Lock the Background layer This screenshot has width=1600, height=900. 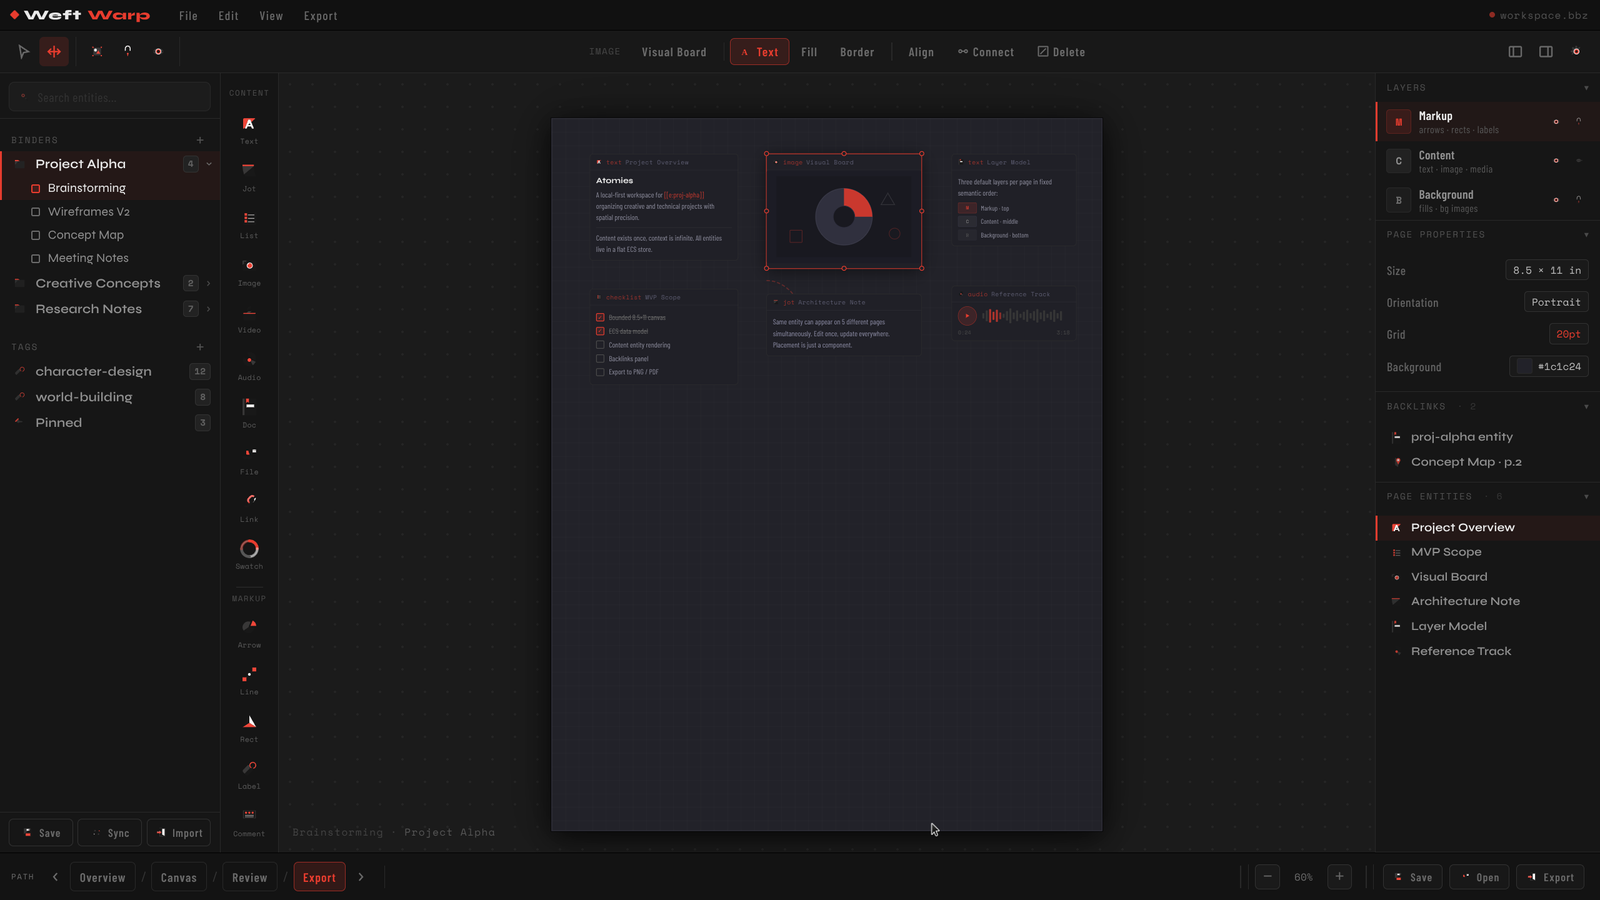[1578, 199]
